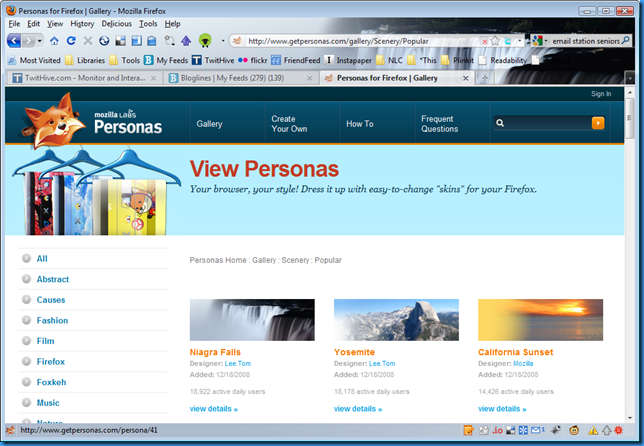Click the blue snowflake status bar icon
The height and width of the screenshot is (446, 644).
[523, 430]
